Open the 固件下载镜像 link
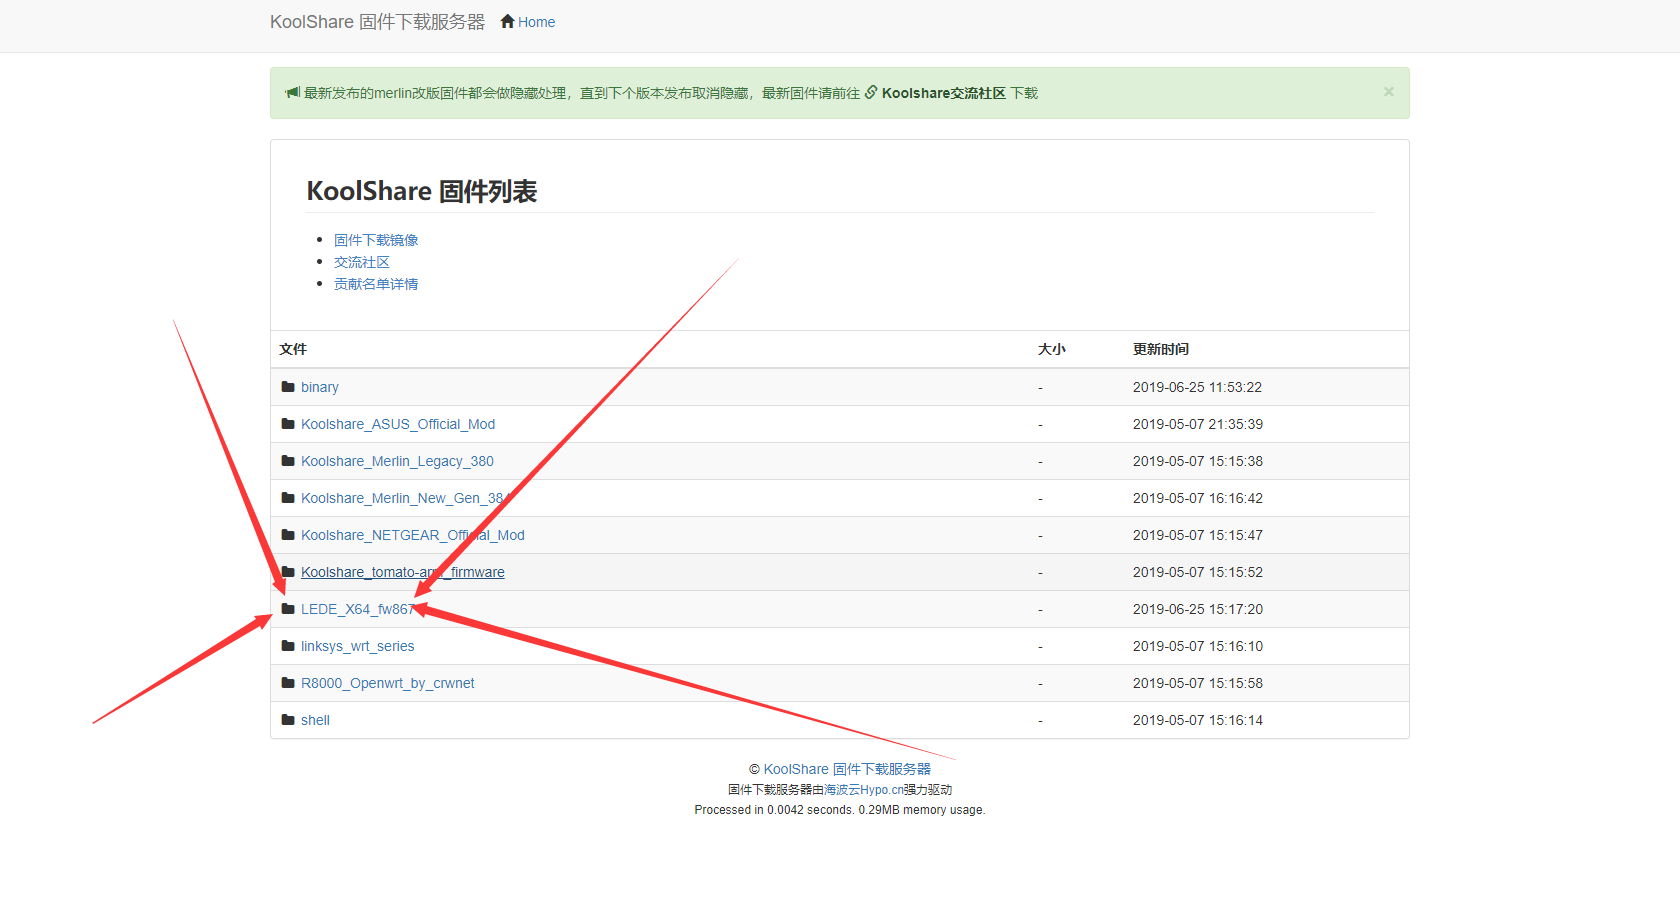 376,240
